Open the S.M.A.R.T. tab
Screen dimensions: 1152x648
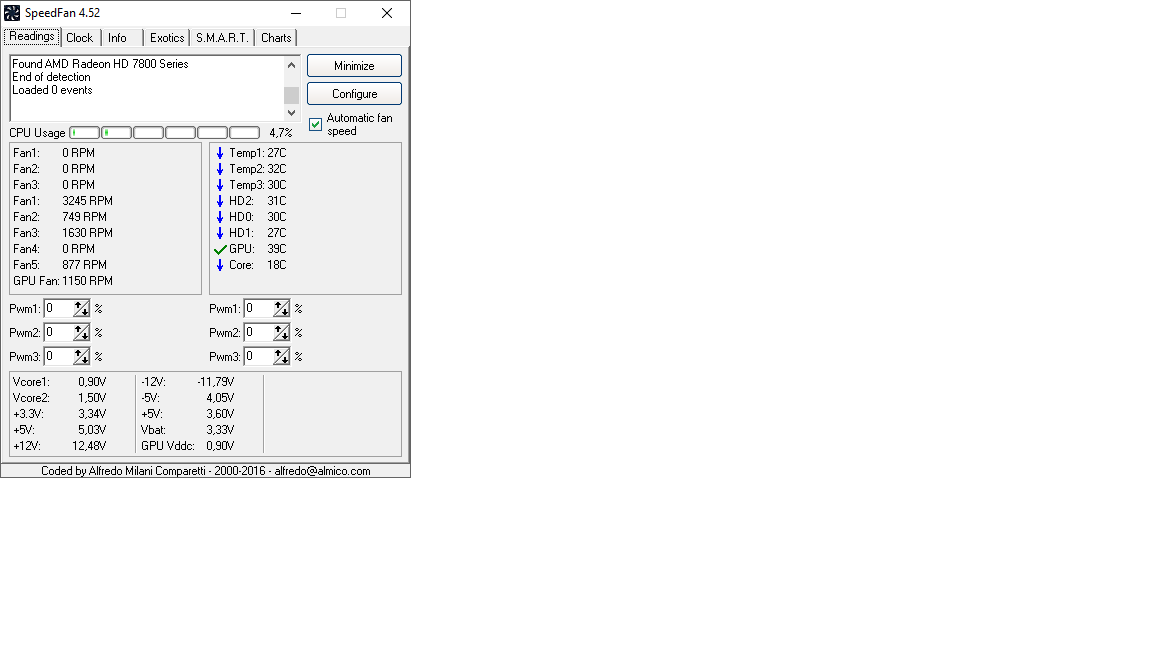[222, 37]
